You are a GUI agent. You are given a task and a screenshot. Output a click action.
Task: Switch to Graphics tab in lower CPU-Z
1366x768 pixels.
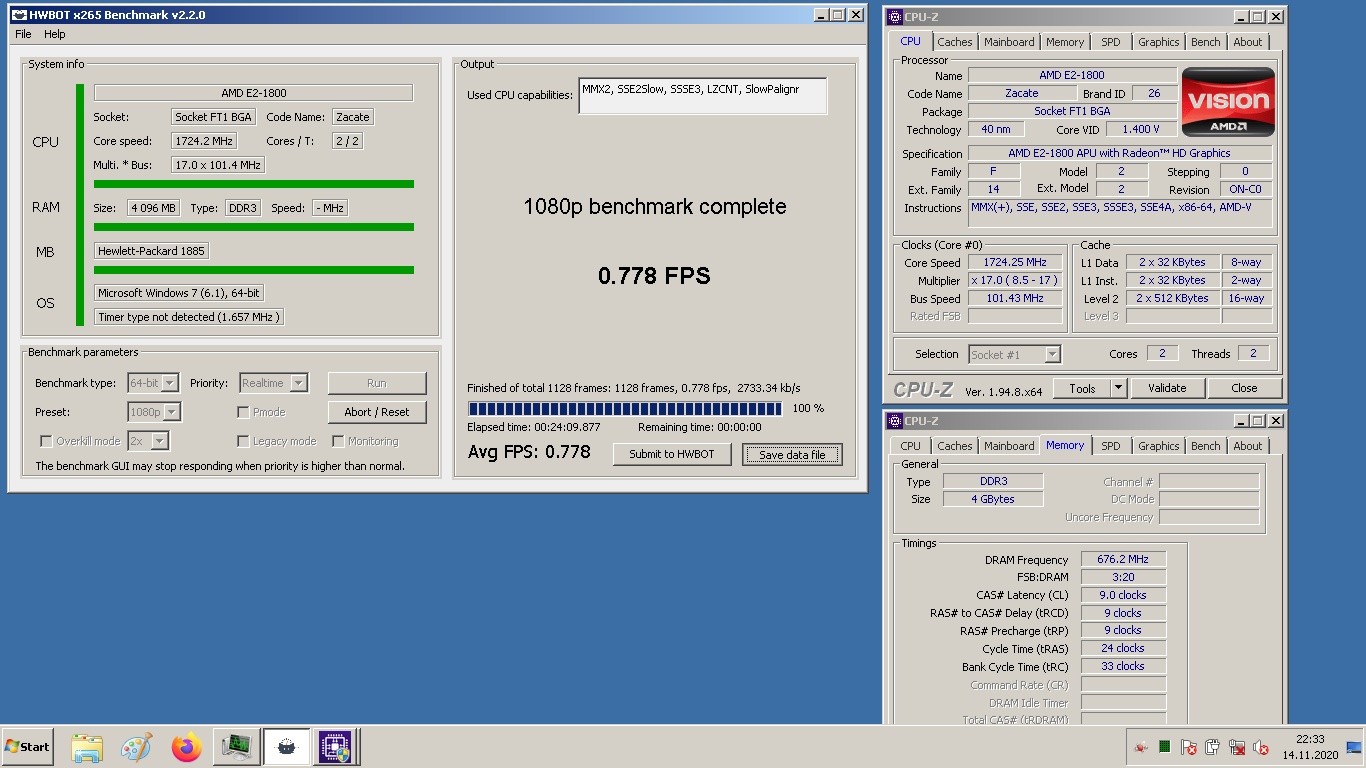(x=1158, y=446)
